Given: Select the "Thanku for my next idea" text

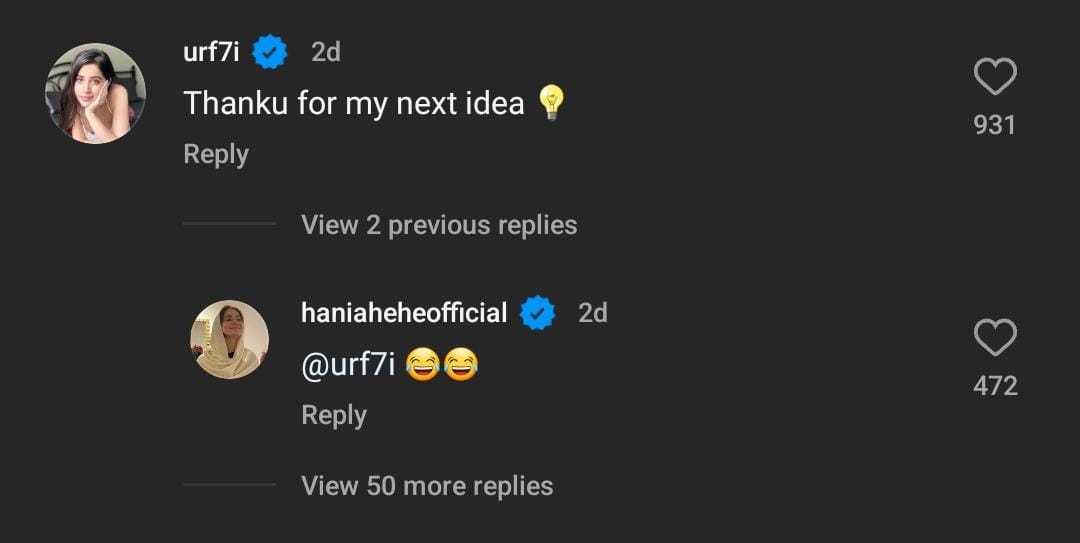Looking at the screenshot, I should pos(354,102).
